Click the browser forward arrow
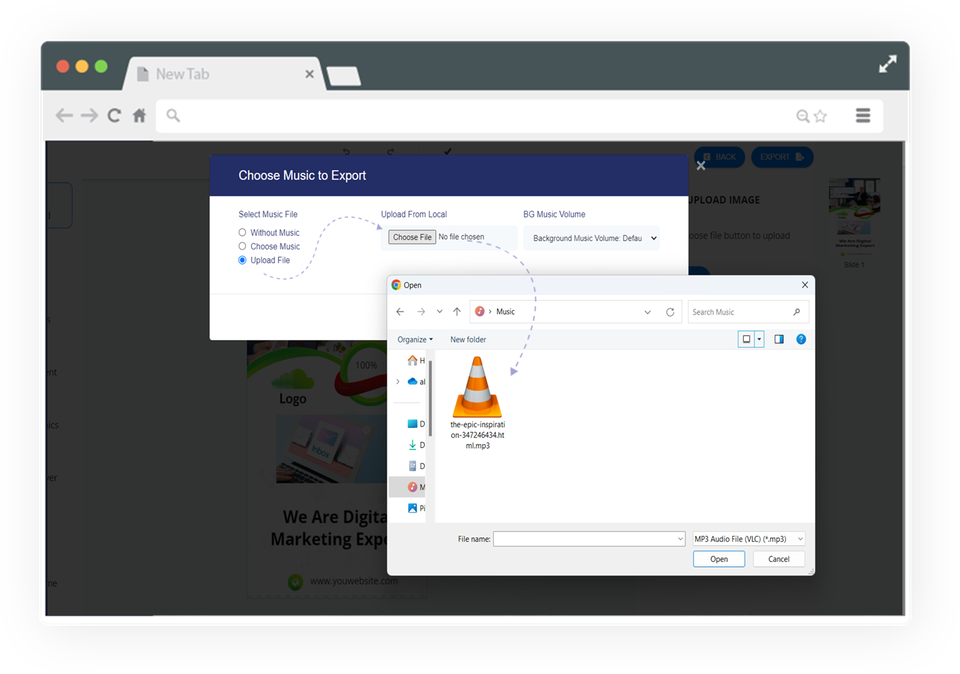Viewport: 960px width, 674px height. coord(89,115)
